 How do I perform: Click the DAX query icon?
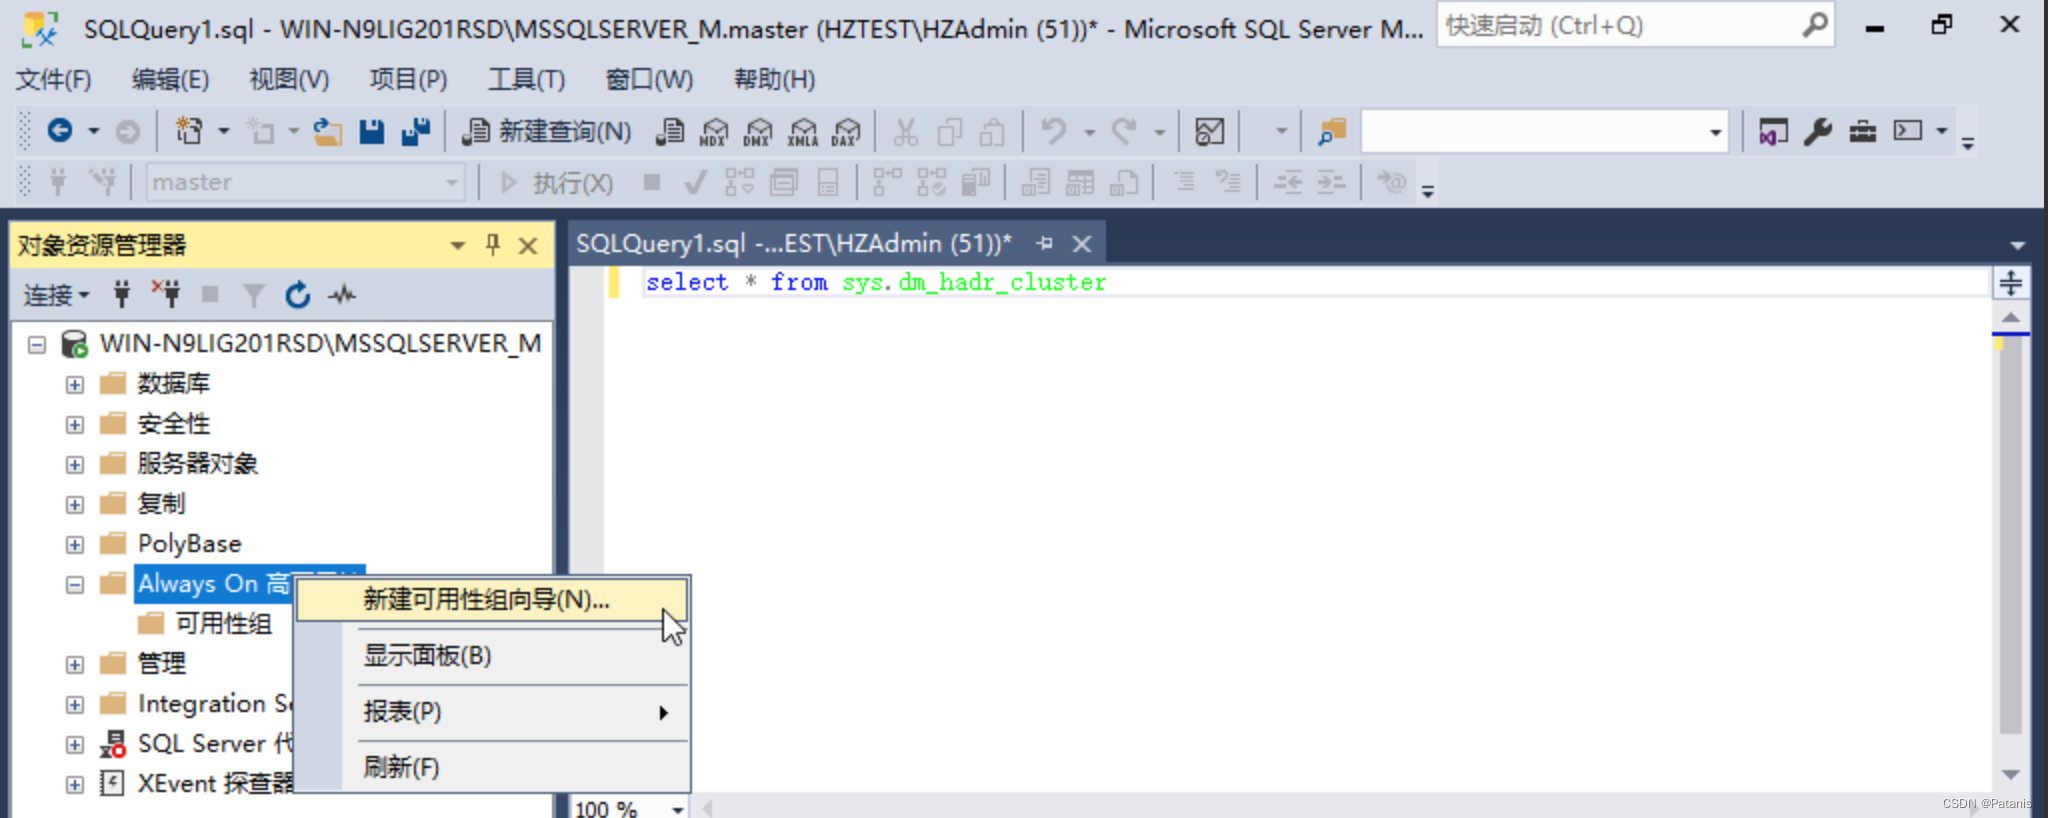[x=846, y=131]
